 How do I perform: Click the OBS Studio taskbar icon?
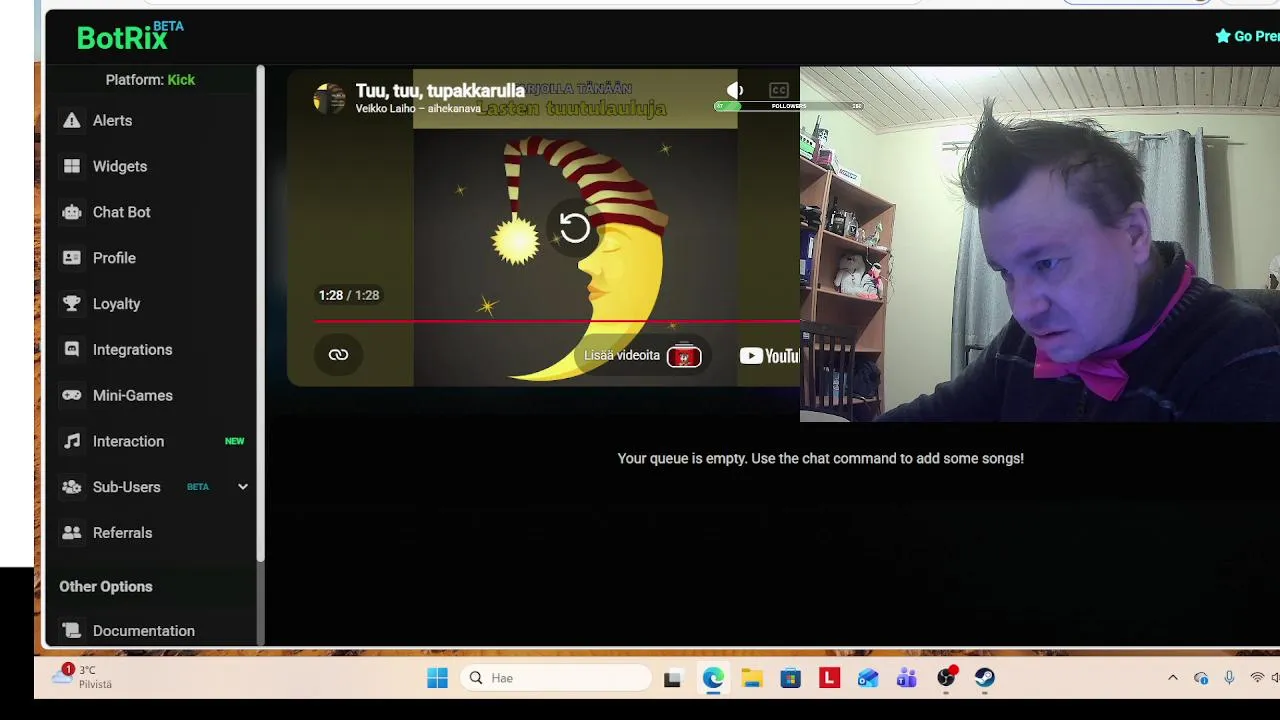coord(946,678)
